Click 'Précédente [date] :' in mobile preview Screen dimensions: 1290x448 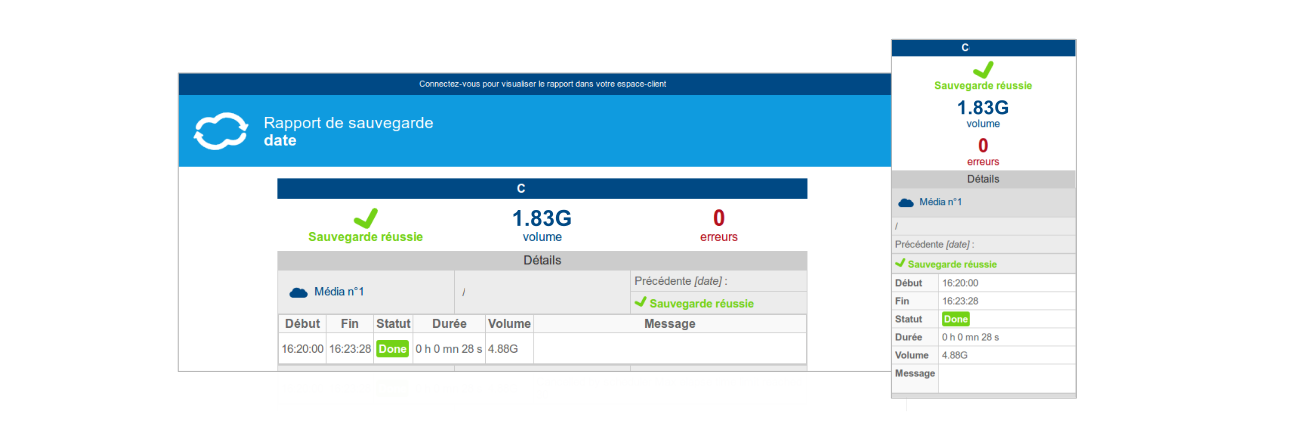point(934,244)
